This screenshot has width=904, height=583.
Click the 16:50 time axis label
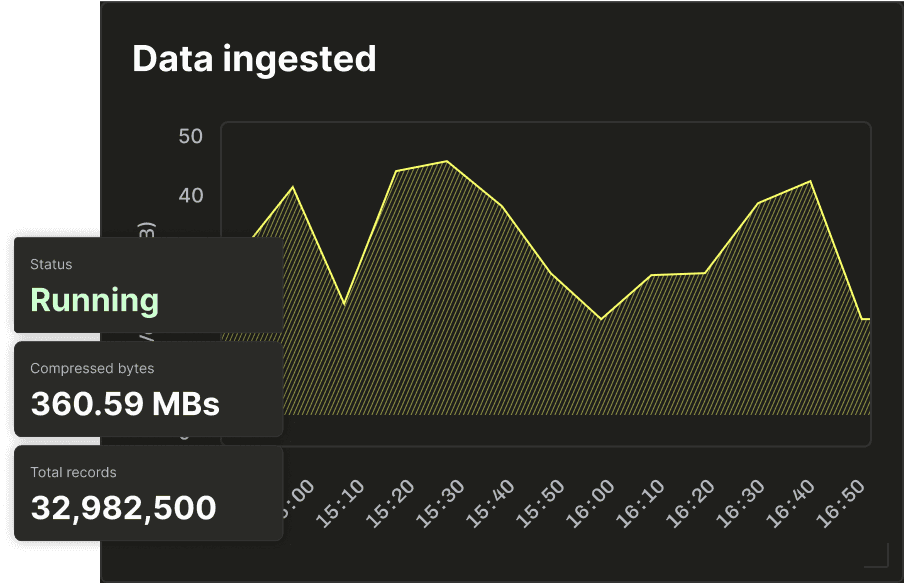[841, 503]
